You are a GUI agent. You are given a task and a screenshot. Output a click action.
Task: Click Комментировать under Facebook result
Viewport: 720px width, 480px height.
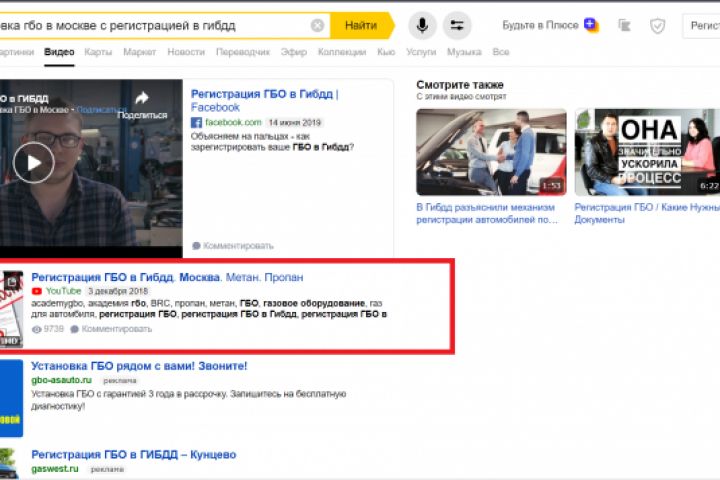point(233,246)
